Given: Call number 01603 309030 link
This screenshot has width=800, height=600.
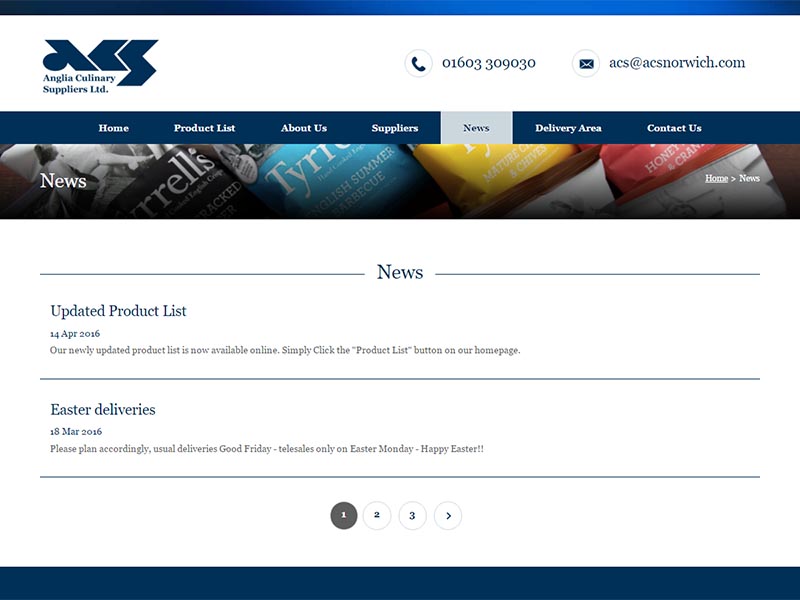Looking at the screenshot, I should tap(489, 63).
